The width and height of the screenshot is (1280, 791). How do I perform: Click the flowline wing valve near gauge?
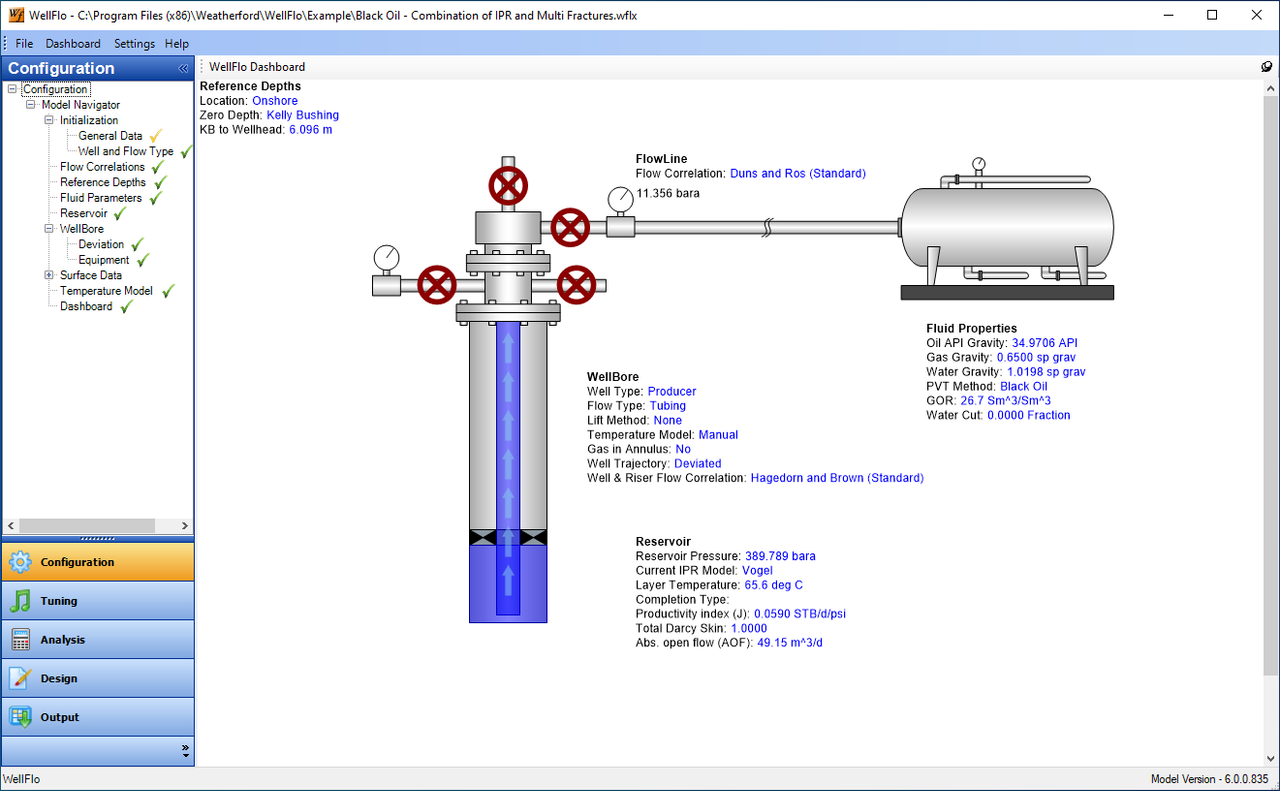pyautogui.click(x=570, y=228)
